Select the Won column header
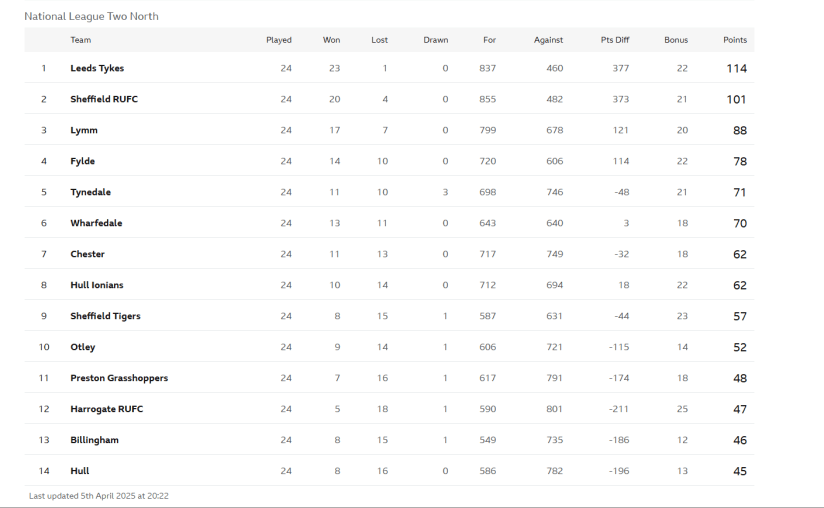Viewport: 824px width, 508px height. click(331, 40)
